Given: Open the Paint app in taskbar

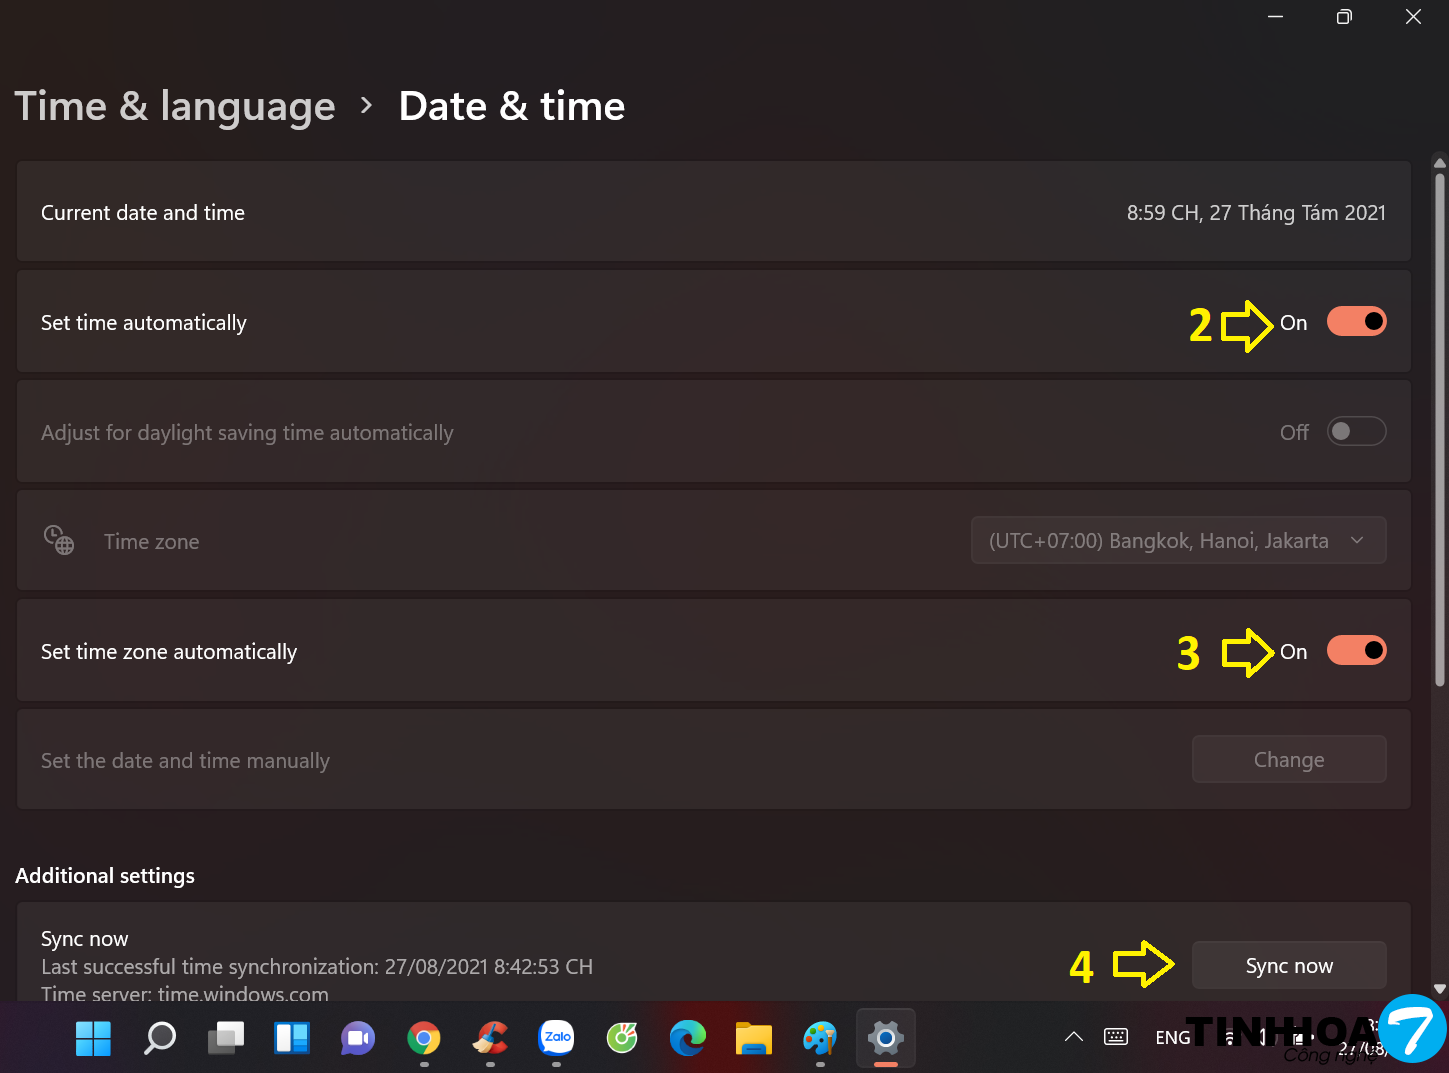Looking at the screenshot, I should coord(820,1038).
